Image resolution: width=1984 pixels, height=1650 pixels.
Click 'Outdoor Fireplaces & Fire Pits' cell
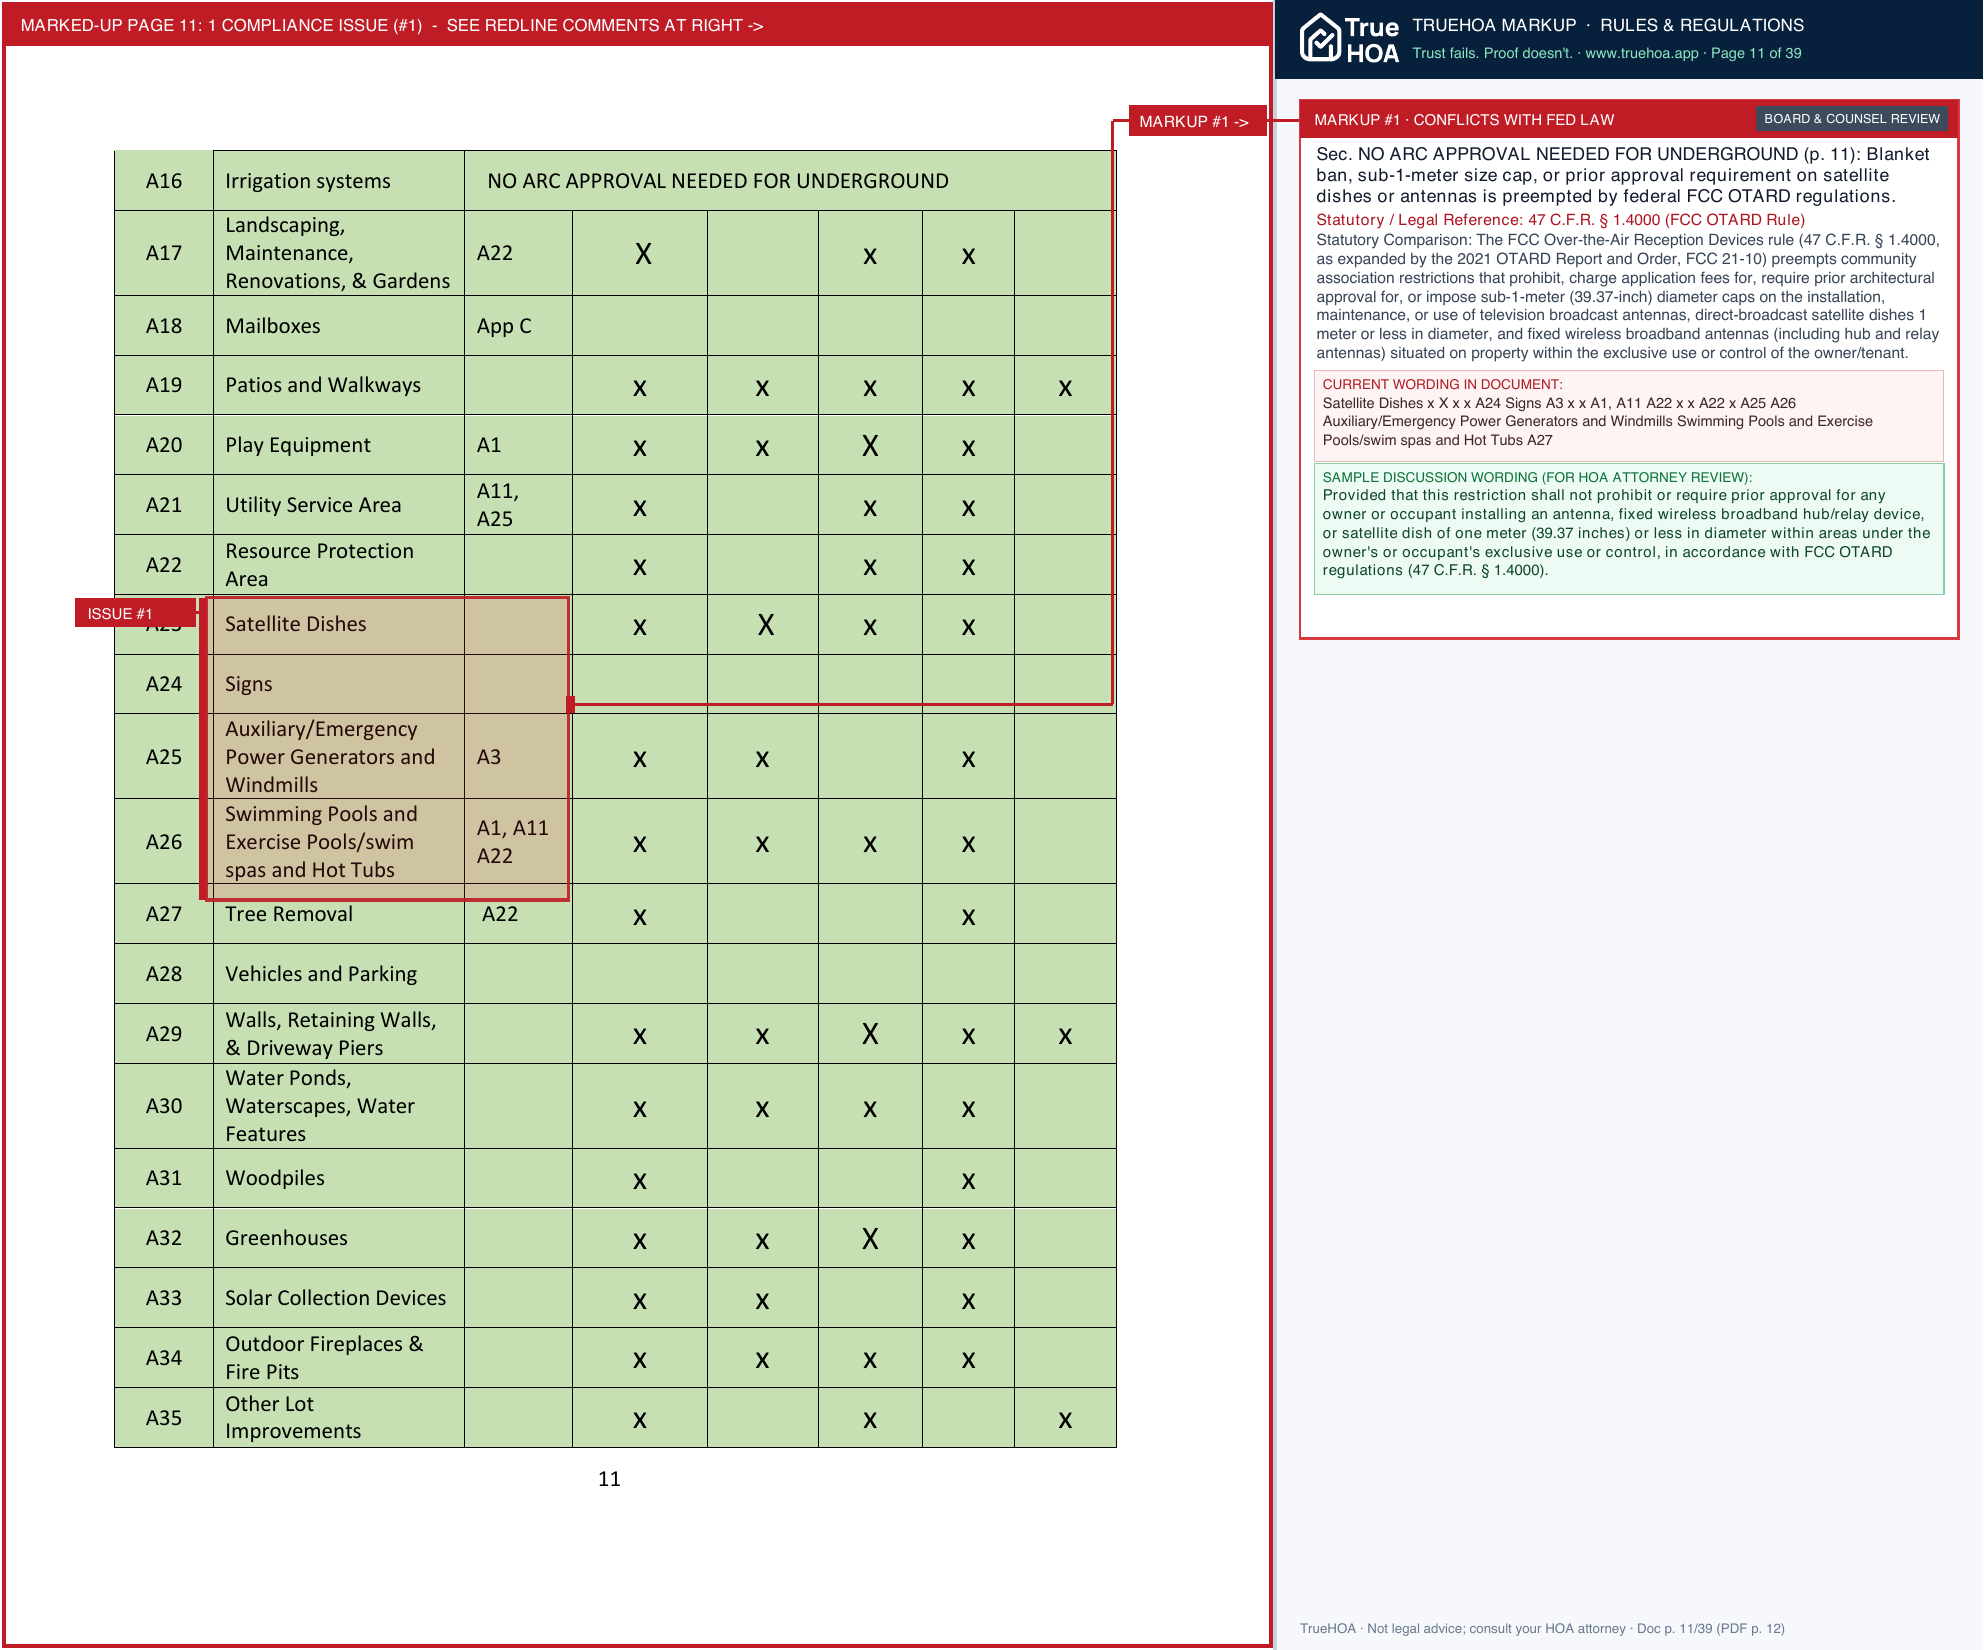pyautogui.click(x=339, y=1358)
